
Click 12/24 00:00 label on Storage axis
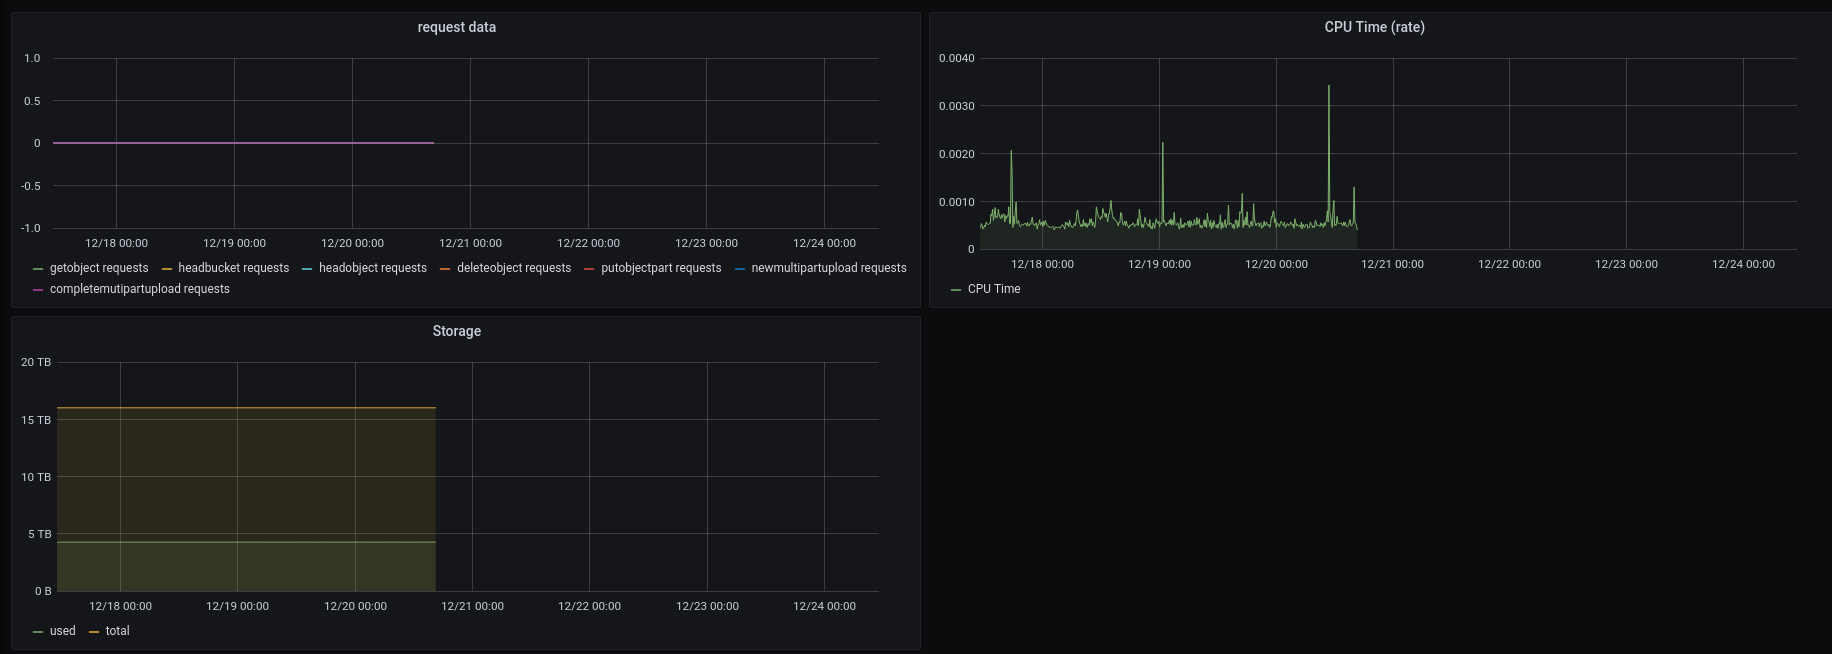pos(824,606)
